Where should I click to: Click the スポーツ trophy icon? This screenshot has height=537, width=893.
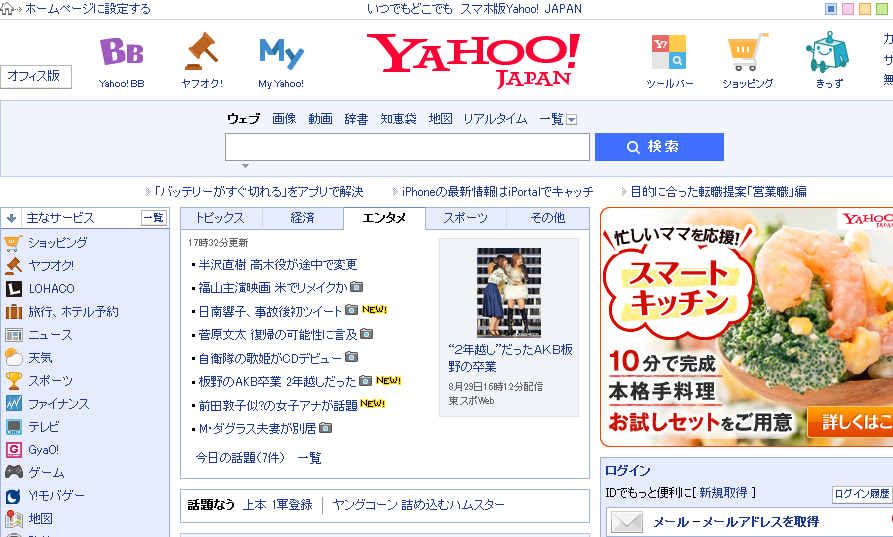[13, 380]
